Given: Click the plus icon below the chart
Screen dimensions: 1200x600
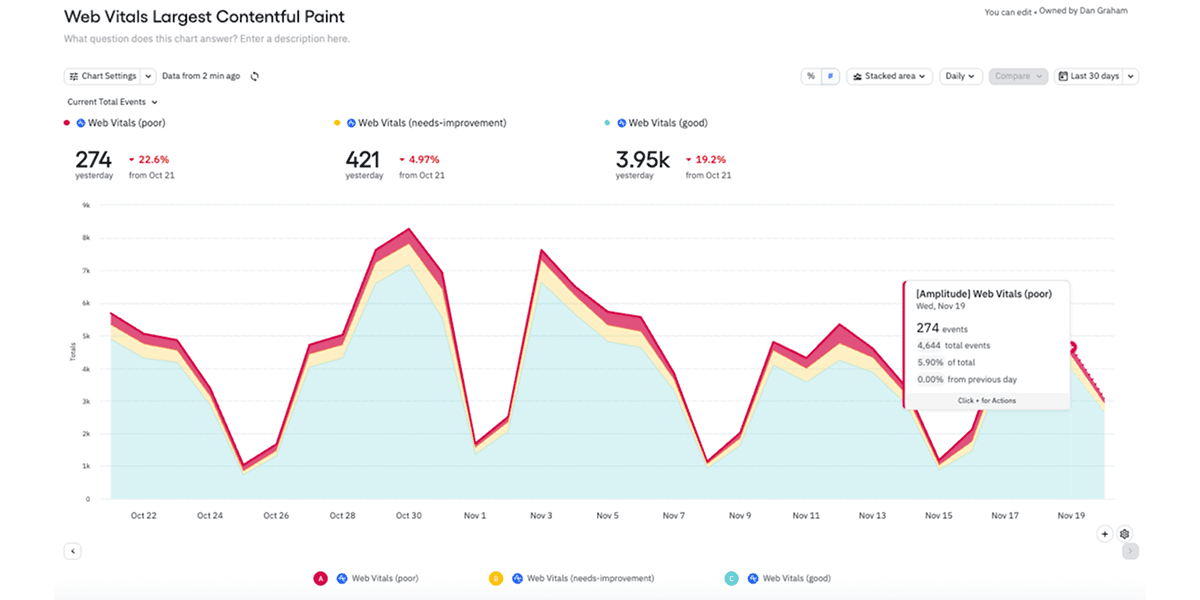Looking at the screenshot, I should tap(1105, 534).
